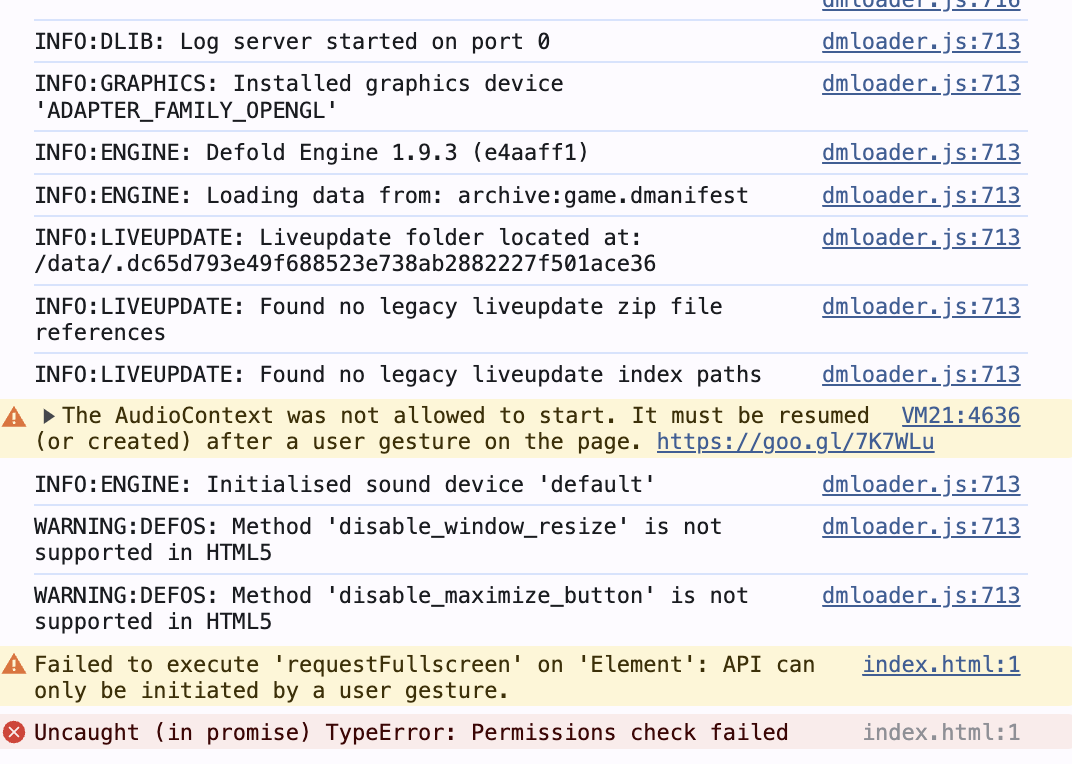Select the 'Failed to execute requestFullscreen' warning text
Image resolution: width=1072 pixels, height=764 pixels.
(x=425, y=677)
